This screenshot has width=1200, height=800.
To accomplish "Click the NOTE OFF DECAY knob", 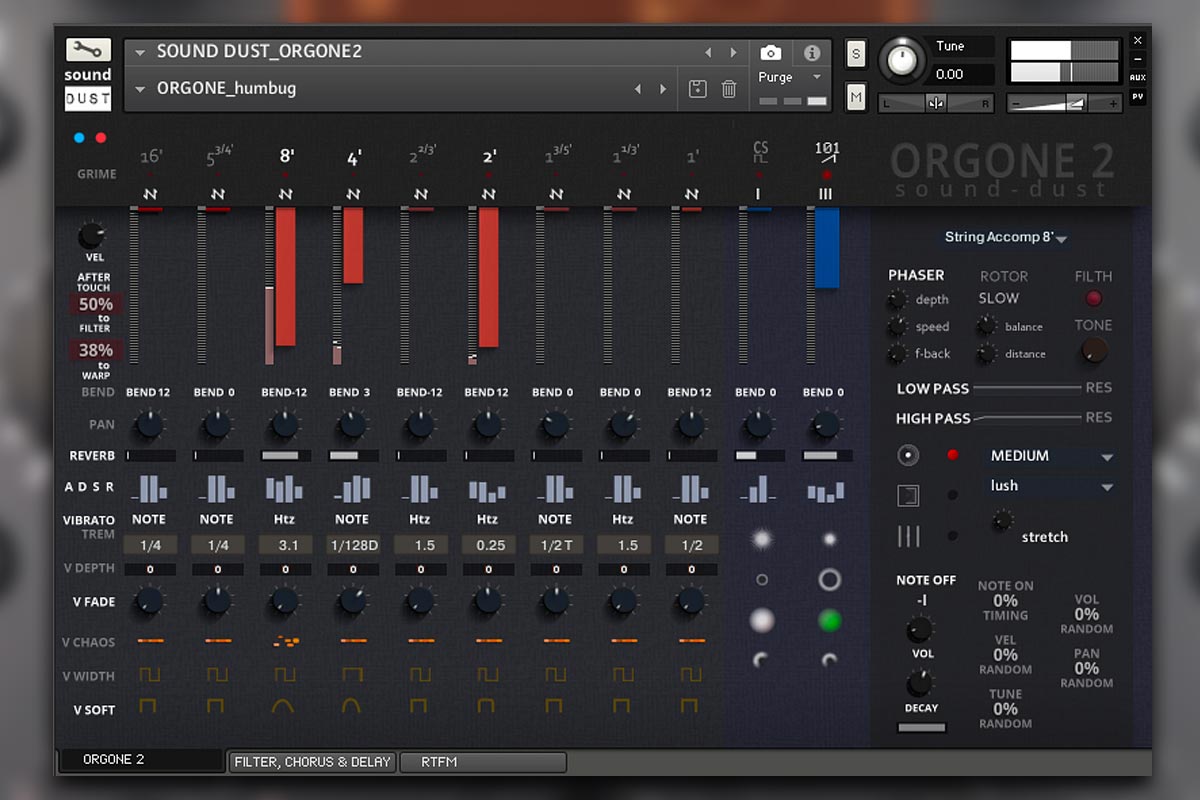I will click(919, 684).
